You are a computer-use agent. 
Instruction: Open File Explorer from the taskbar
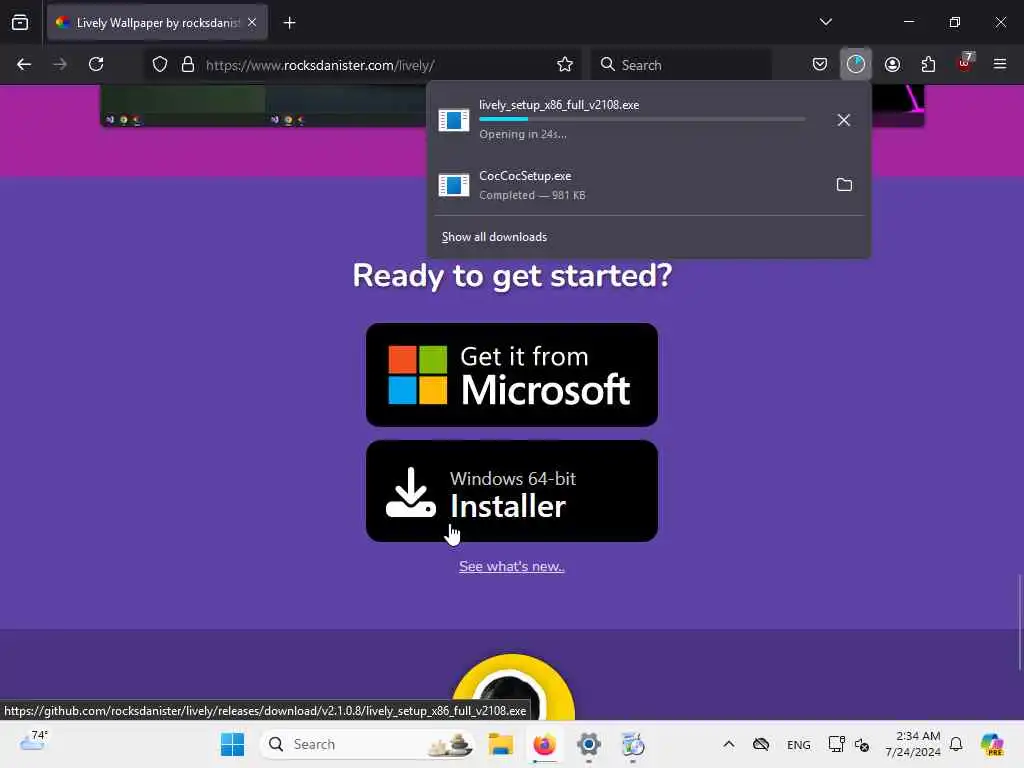[501, 744]
